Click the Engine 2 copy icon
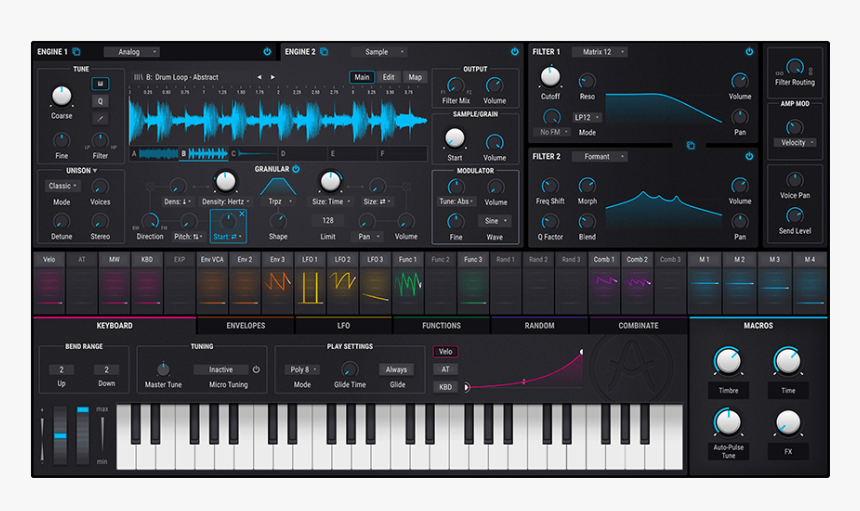 (x=324, y=52)
